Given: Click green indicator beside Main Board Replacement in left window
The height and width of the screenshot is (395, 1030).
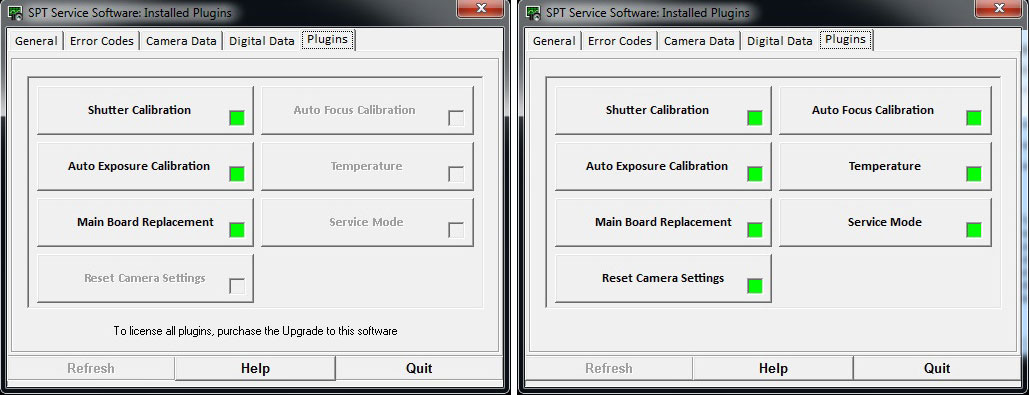Looking at the screenshot, I should (x=236, y=230).
